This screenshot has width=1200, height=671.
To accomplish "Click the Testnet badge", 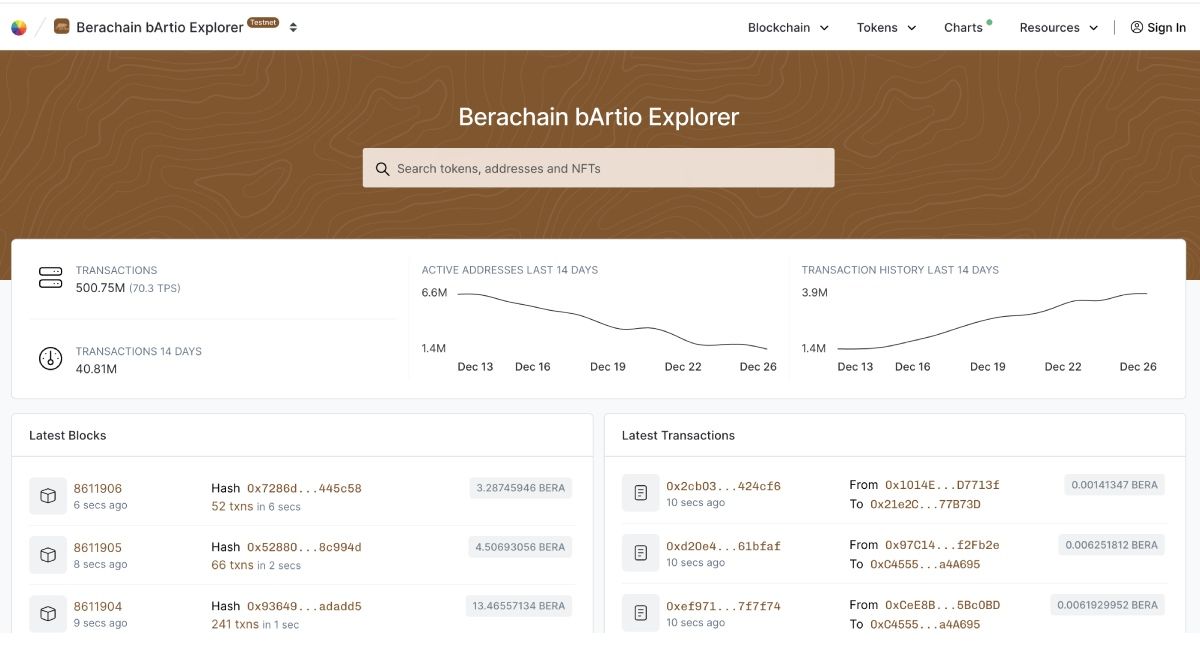I will (x=263, y=22).
